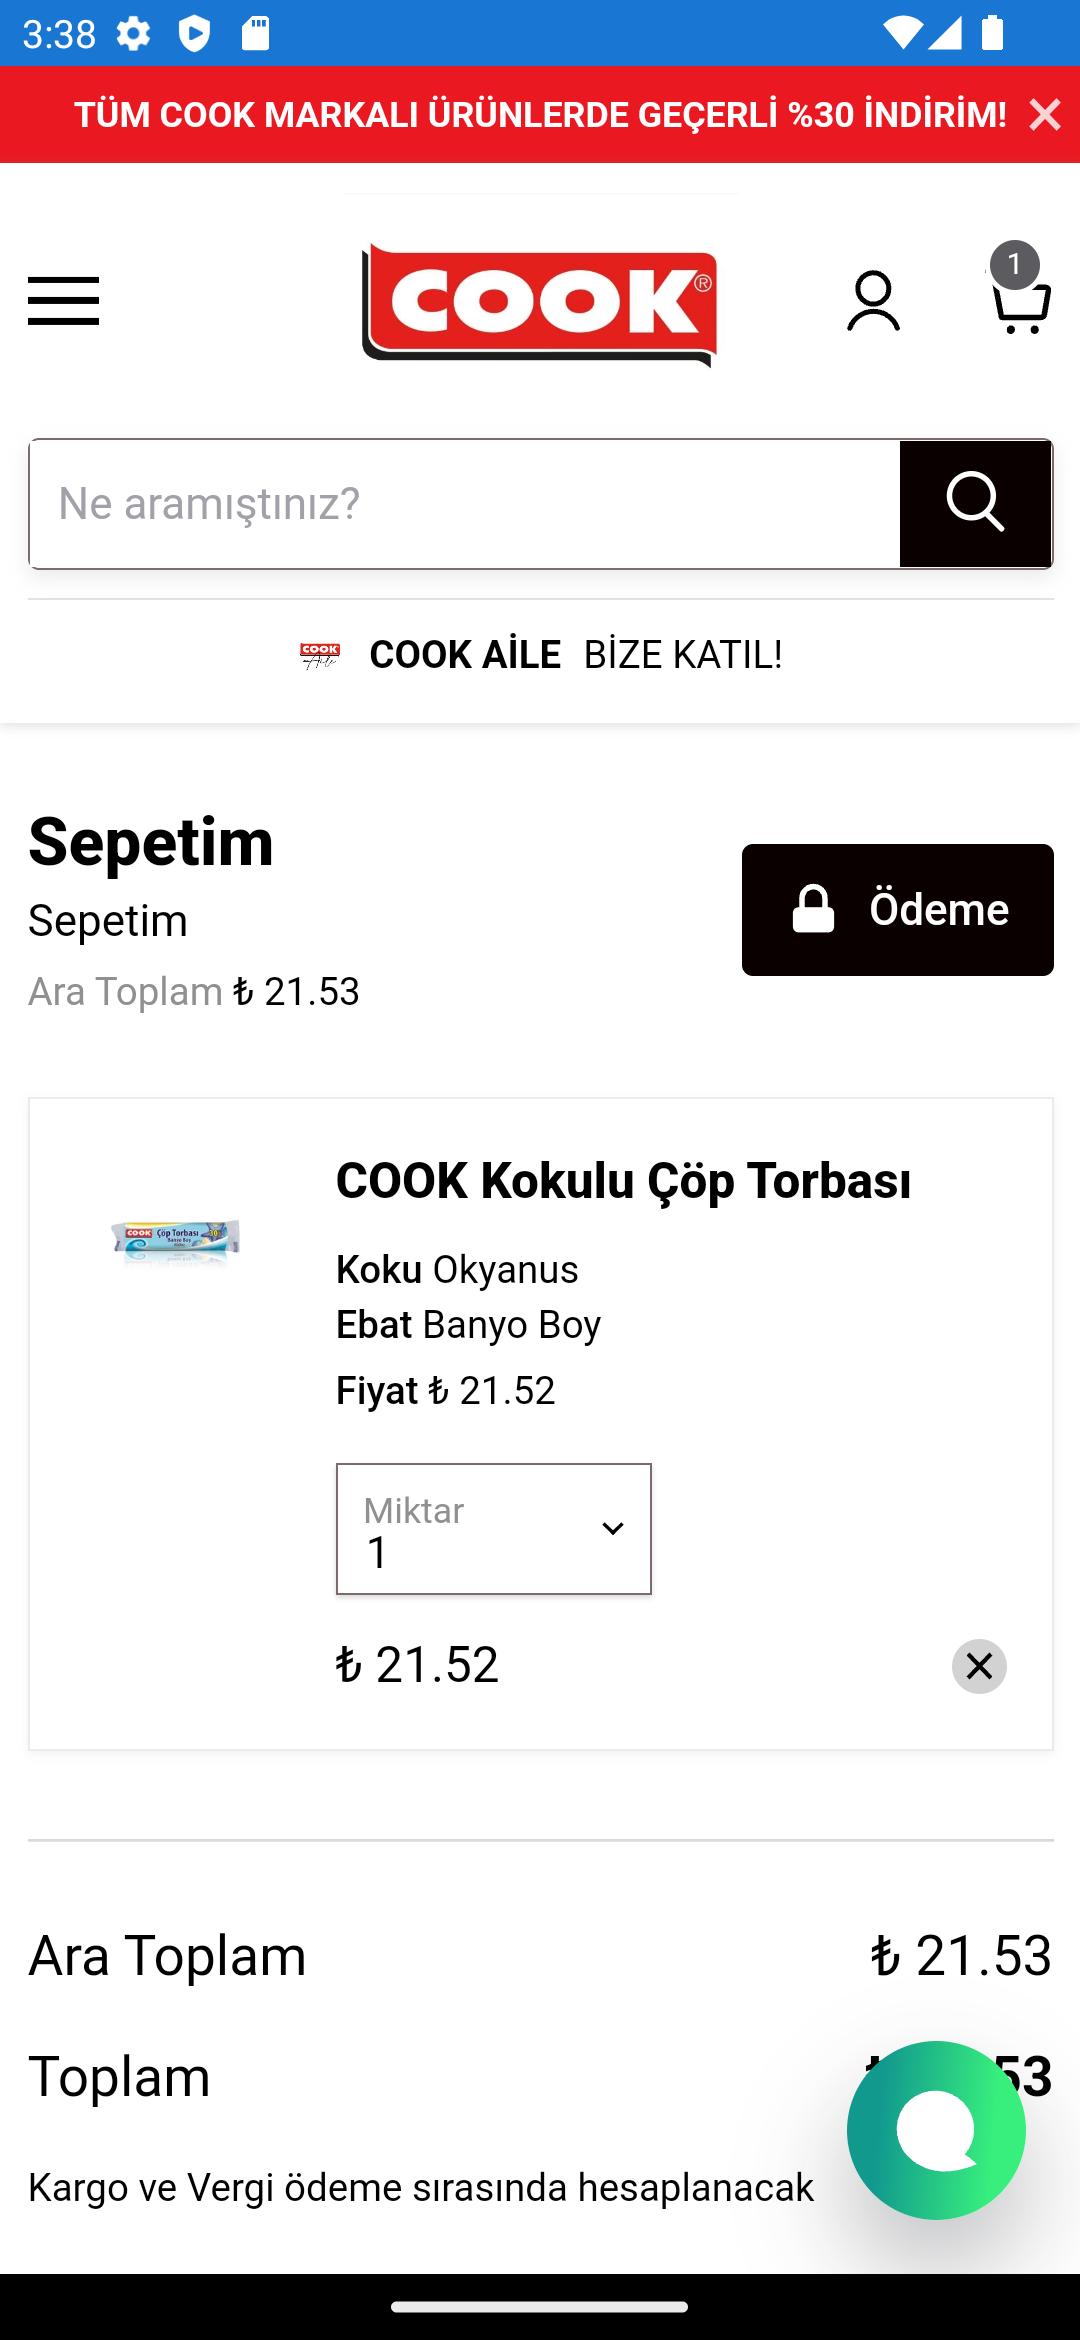Click the Miktar dropdown chevron arrow
This screenshot has height=2340, width=1080.
point(613,1529)
